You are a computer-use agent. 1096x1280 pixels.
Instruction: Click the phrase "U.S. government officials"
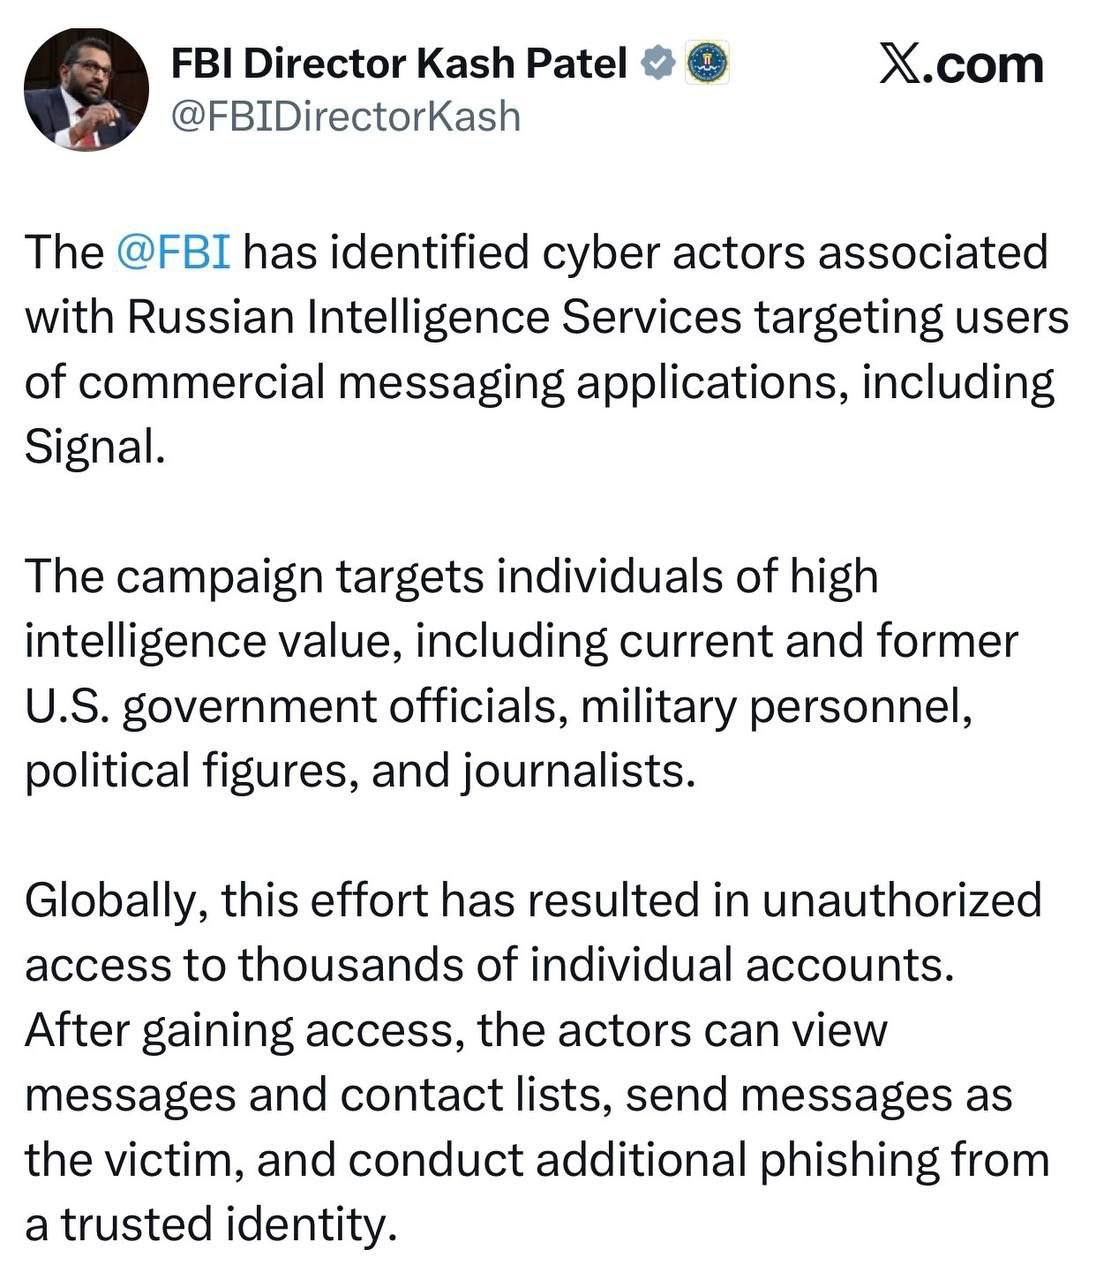click(290, 706)
